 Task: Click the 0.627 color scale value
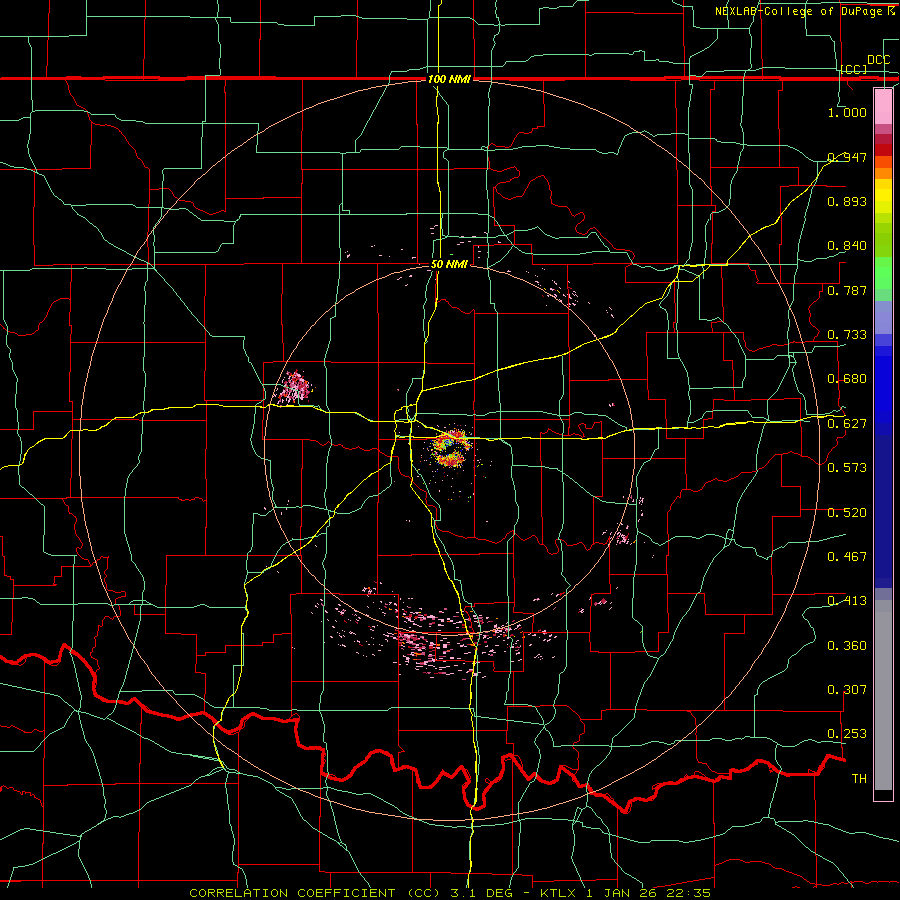click(847, 424)
